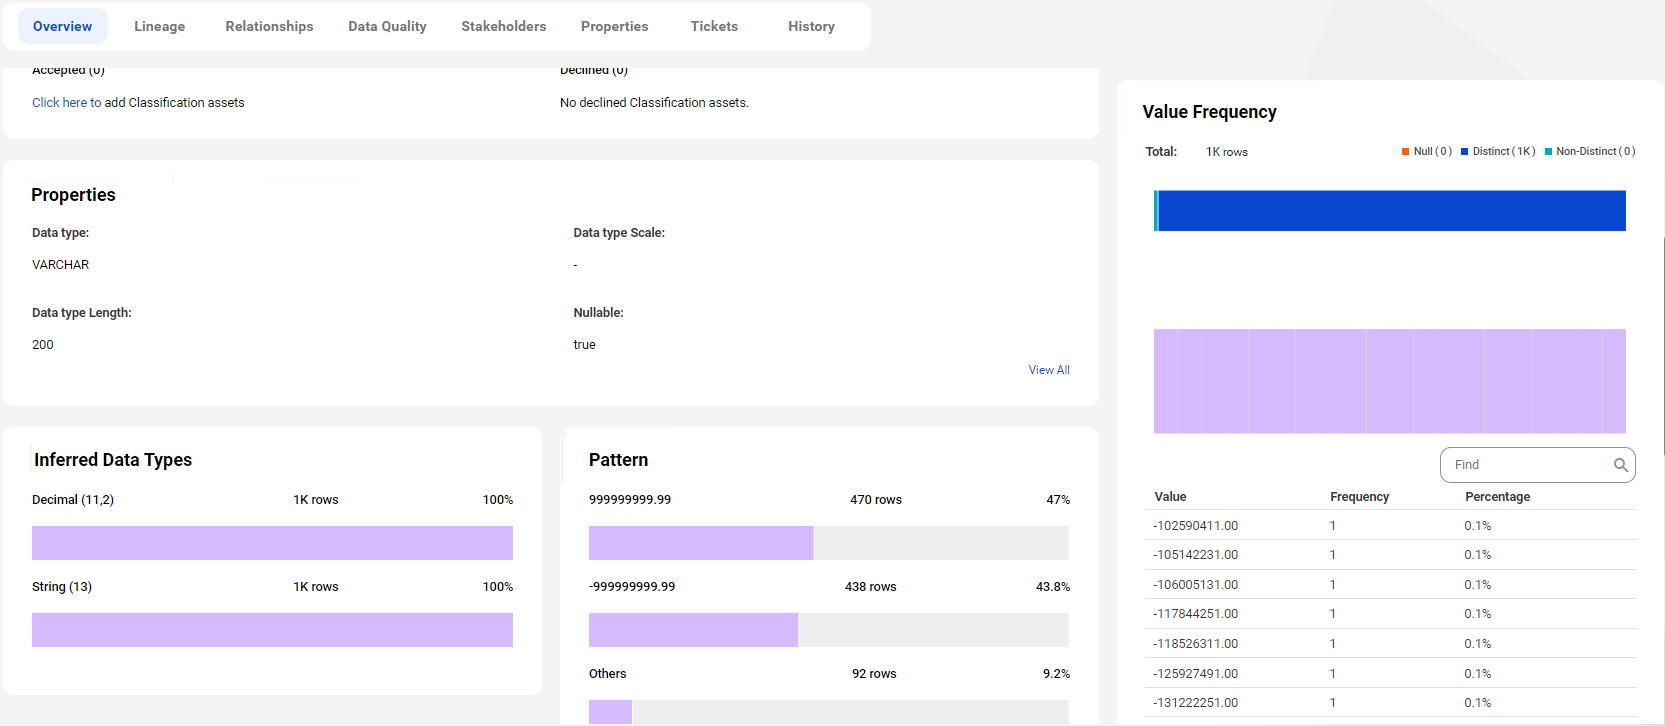This screenshot has width=1665, height=726.
Task: Select value row -131222251.00
Action: (x=1390, y=703)
